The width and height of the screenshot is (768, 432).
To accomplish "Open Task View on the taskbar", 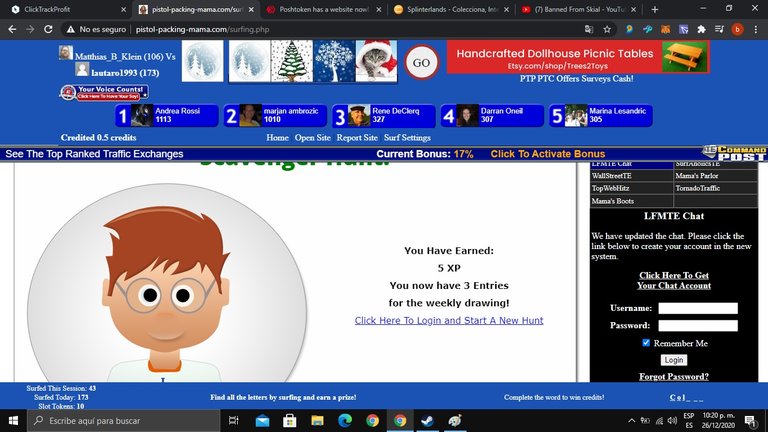I will pyautogui.click(x=234, y=421).
